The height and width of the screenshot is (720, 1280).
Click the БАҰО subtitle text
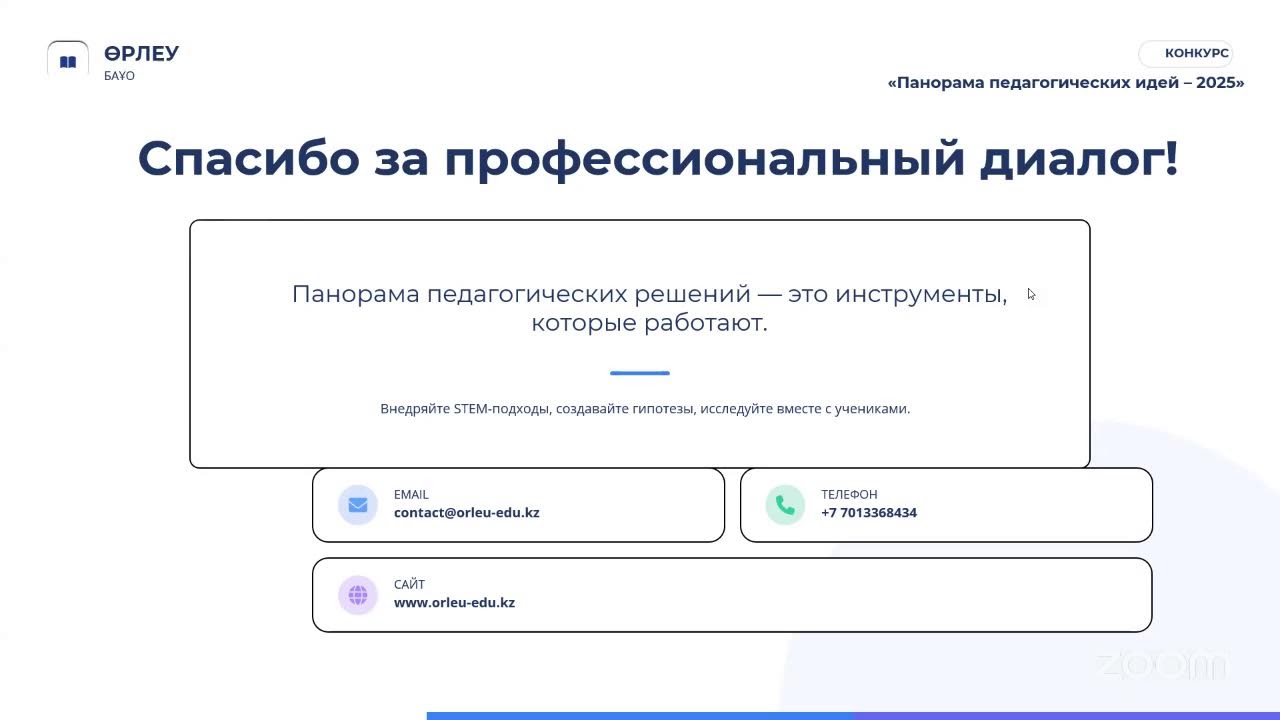coord(119,76)
